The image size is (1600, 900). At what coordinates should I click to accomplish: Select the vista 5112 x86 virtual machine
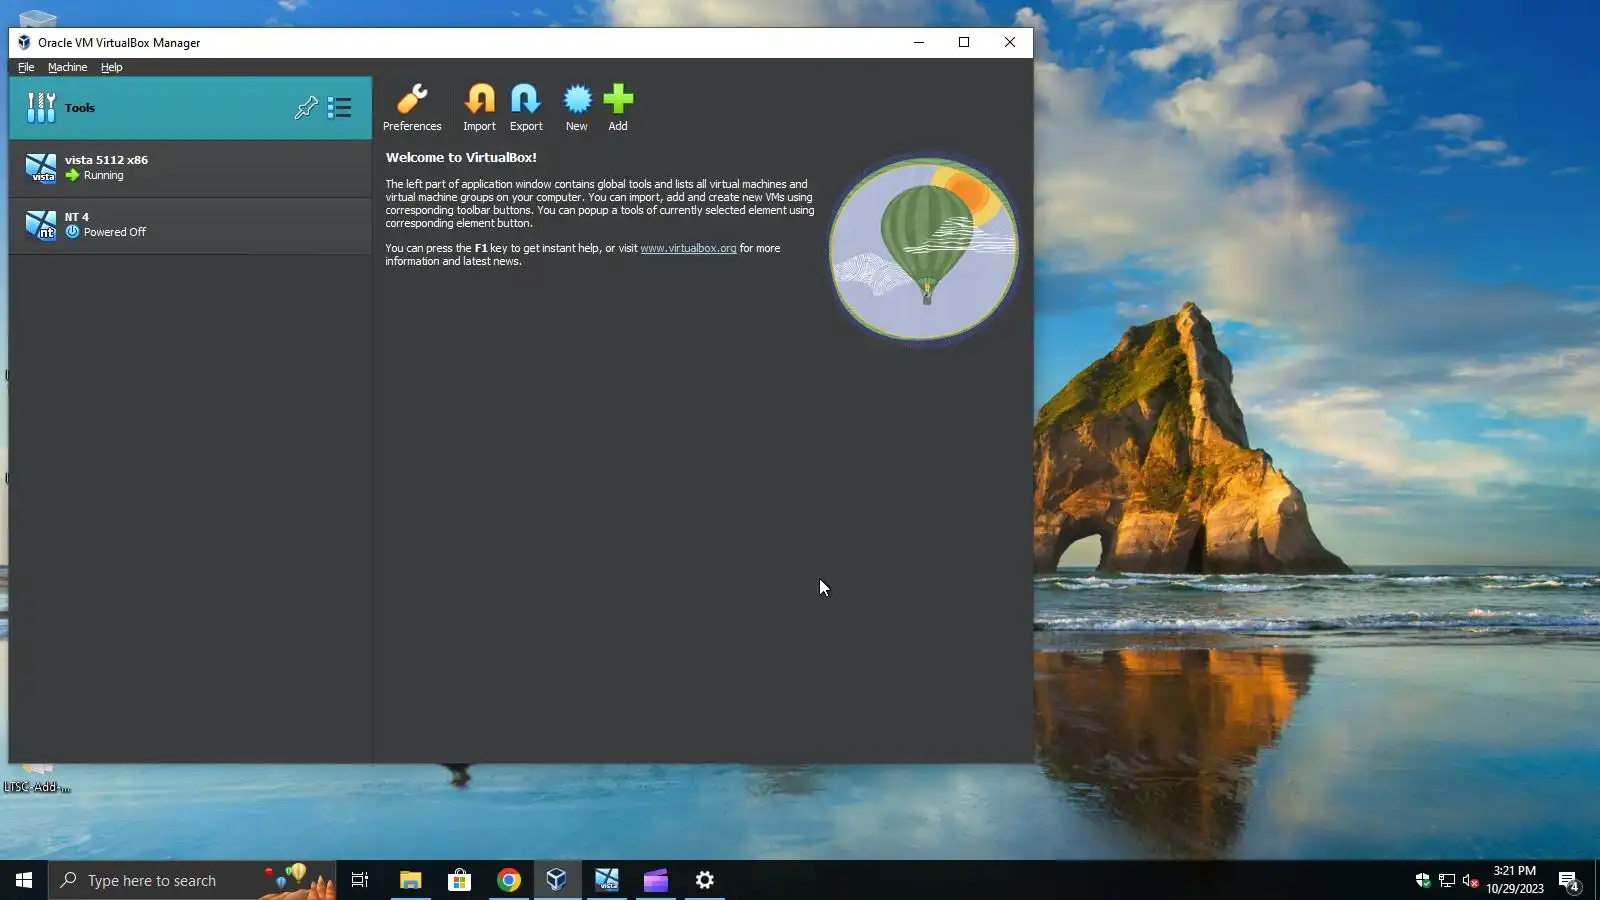[x=190, y=168]
